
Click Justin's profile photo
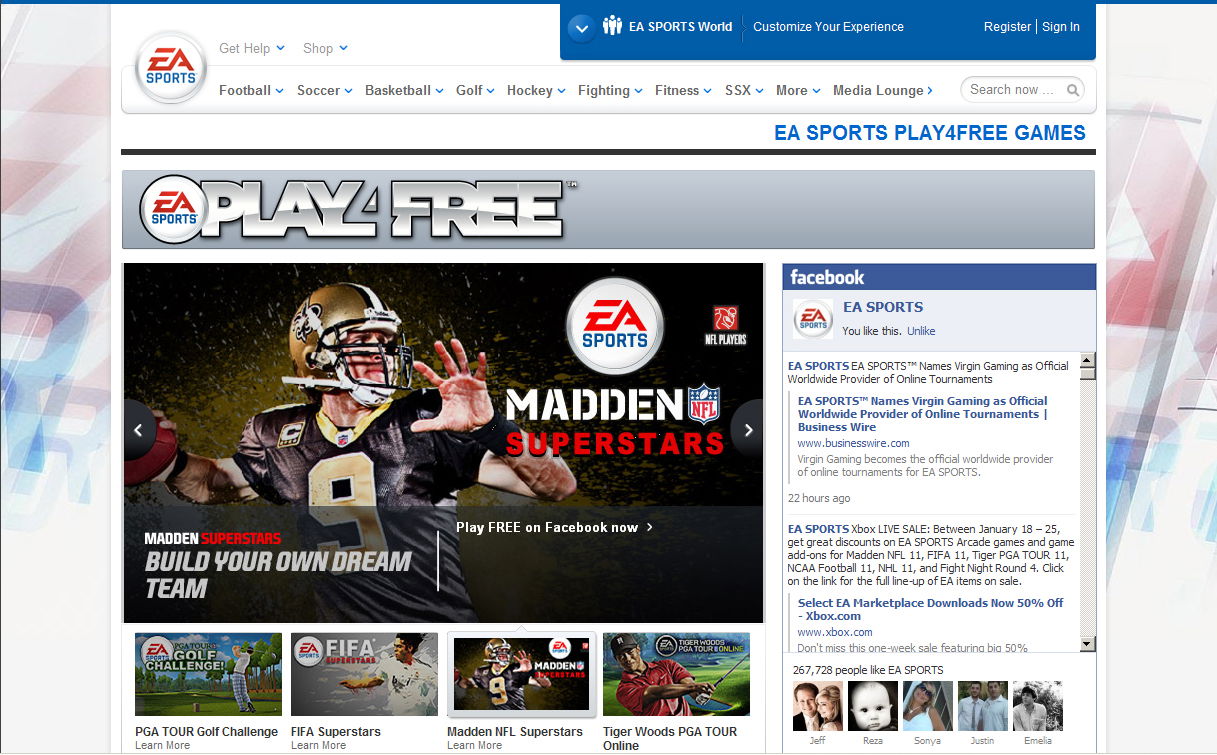983,706
